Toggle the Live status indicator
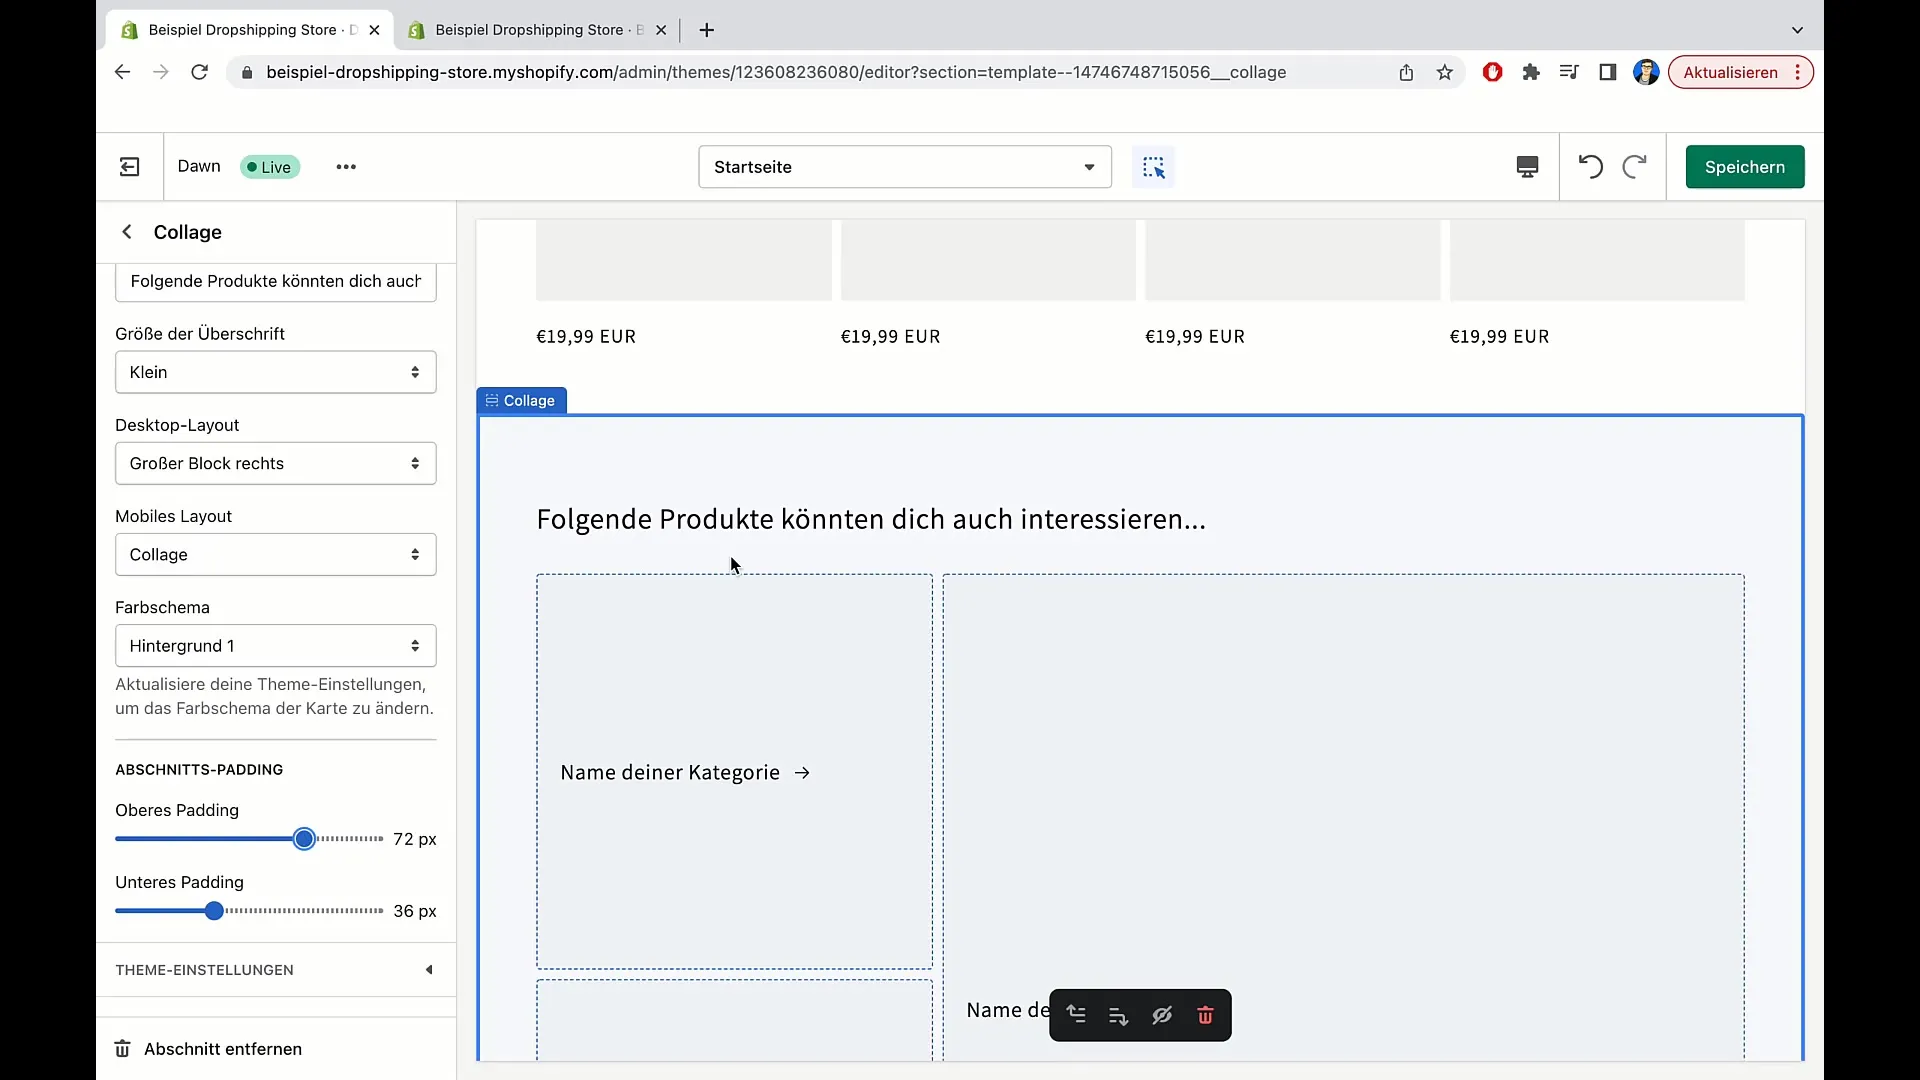Image resolution: width=1920 pixels, height=1080 pixels. [269, 166]
